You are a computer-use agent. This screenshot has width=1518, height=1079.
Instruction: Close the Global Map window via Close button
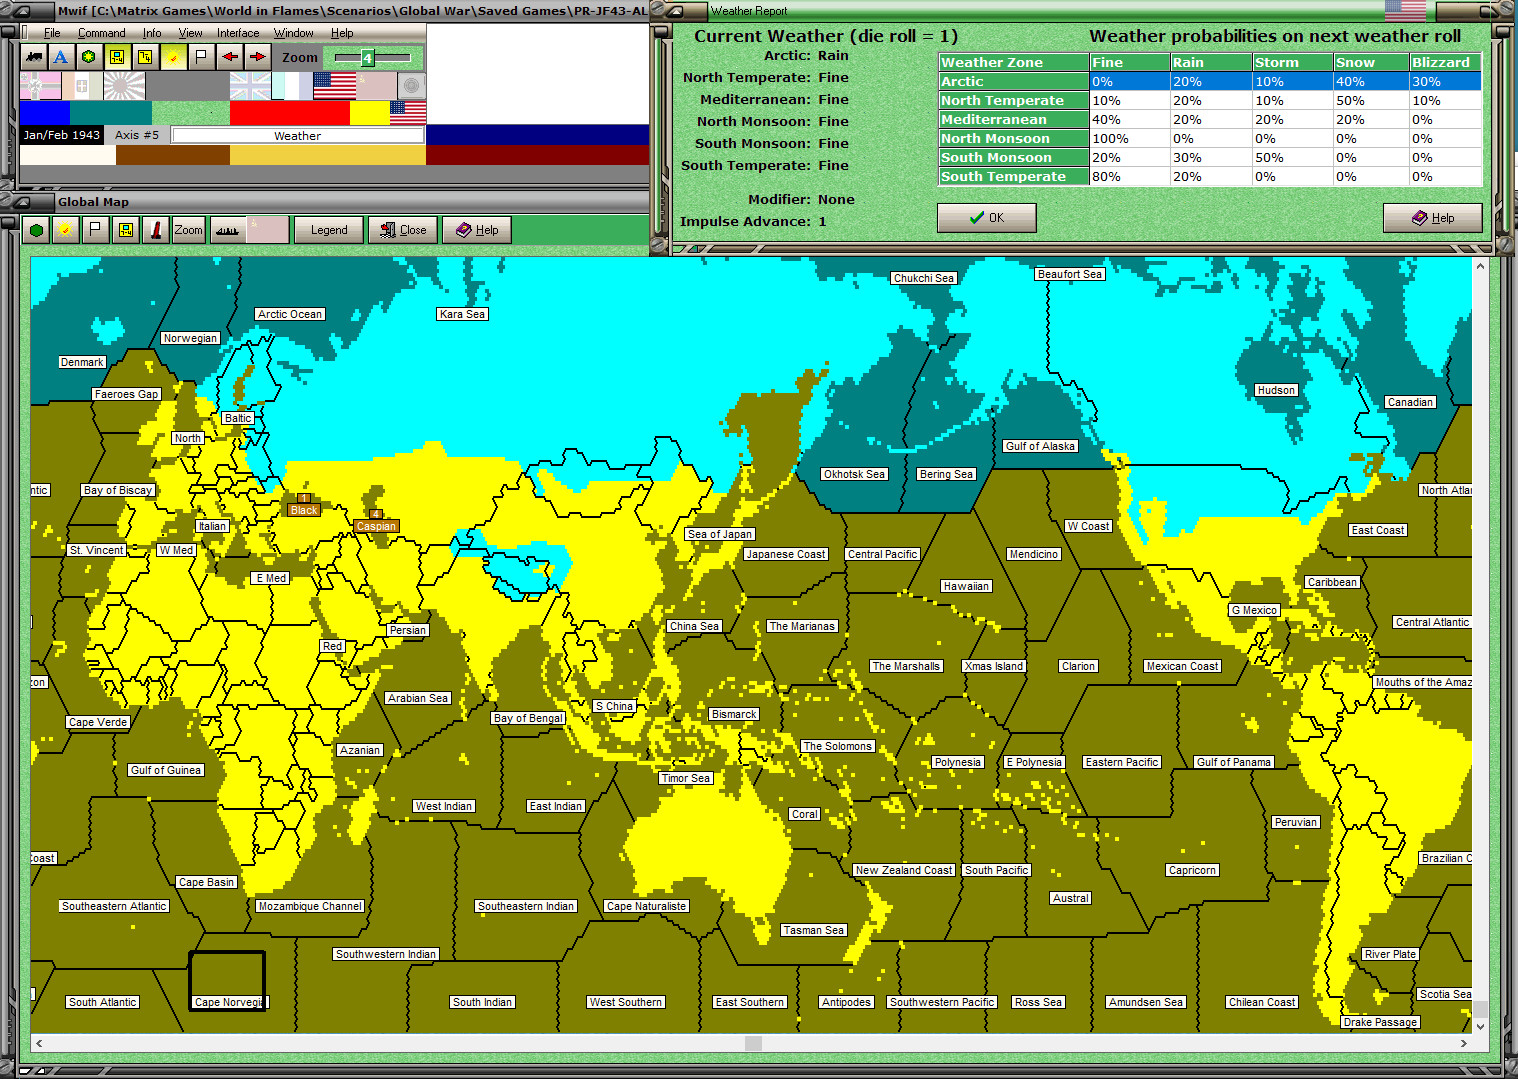tap(403, 230)
